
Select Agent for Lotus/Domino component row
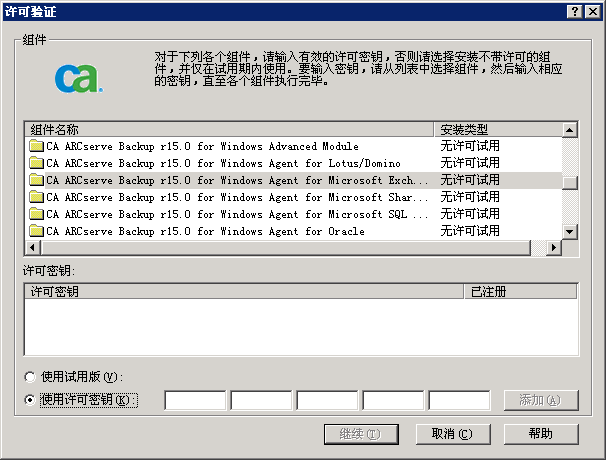293,163
